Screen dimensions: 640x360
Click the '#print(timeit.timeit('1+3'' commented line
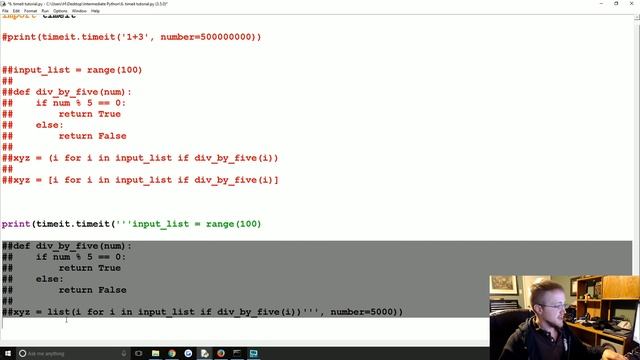131,37
